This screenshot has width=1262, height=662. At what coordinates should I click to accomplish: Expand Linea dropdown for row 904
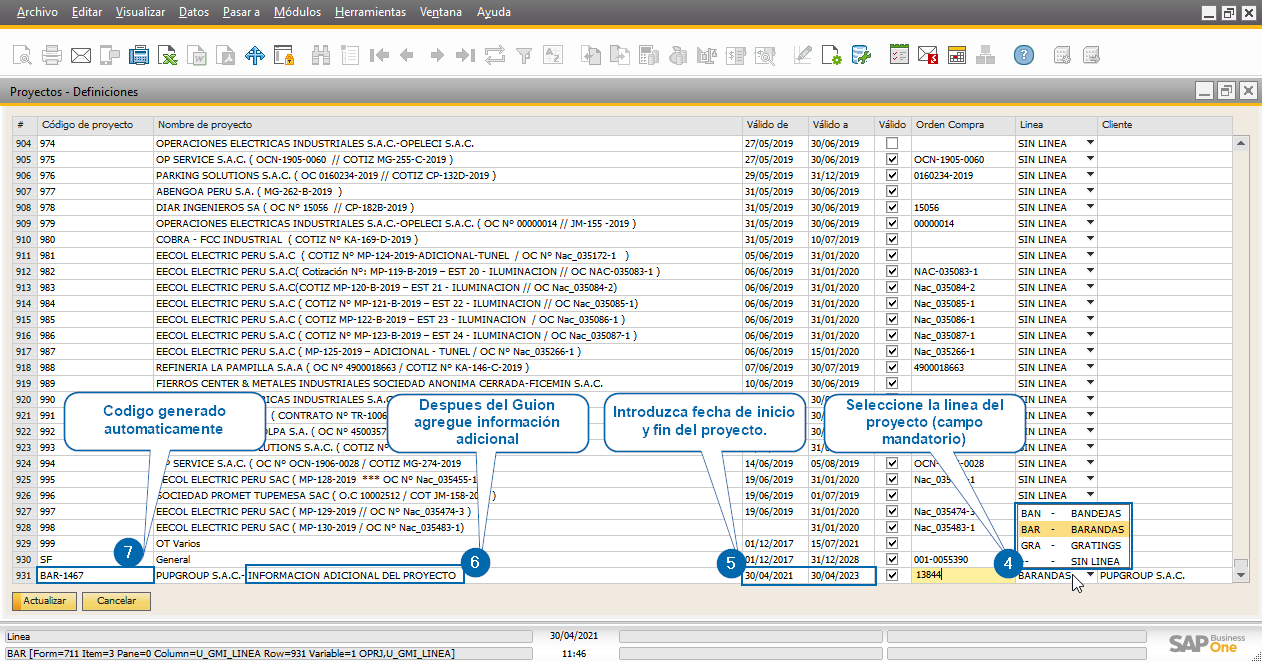pos(1090,143)
